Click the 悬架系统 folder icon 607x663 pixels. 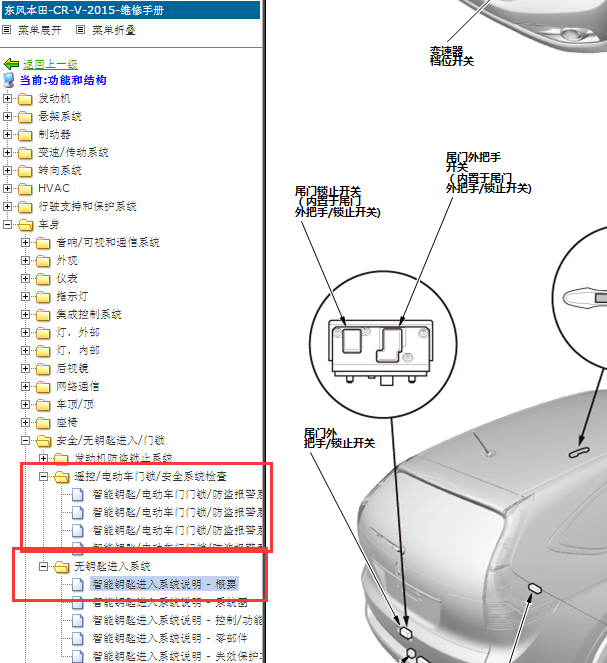(25, 117)
